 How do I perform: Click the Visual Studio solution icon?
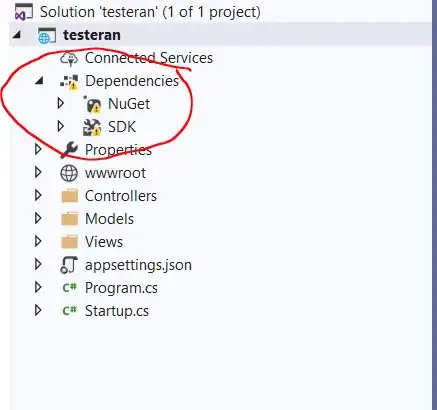tap(23, 12)
